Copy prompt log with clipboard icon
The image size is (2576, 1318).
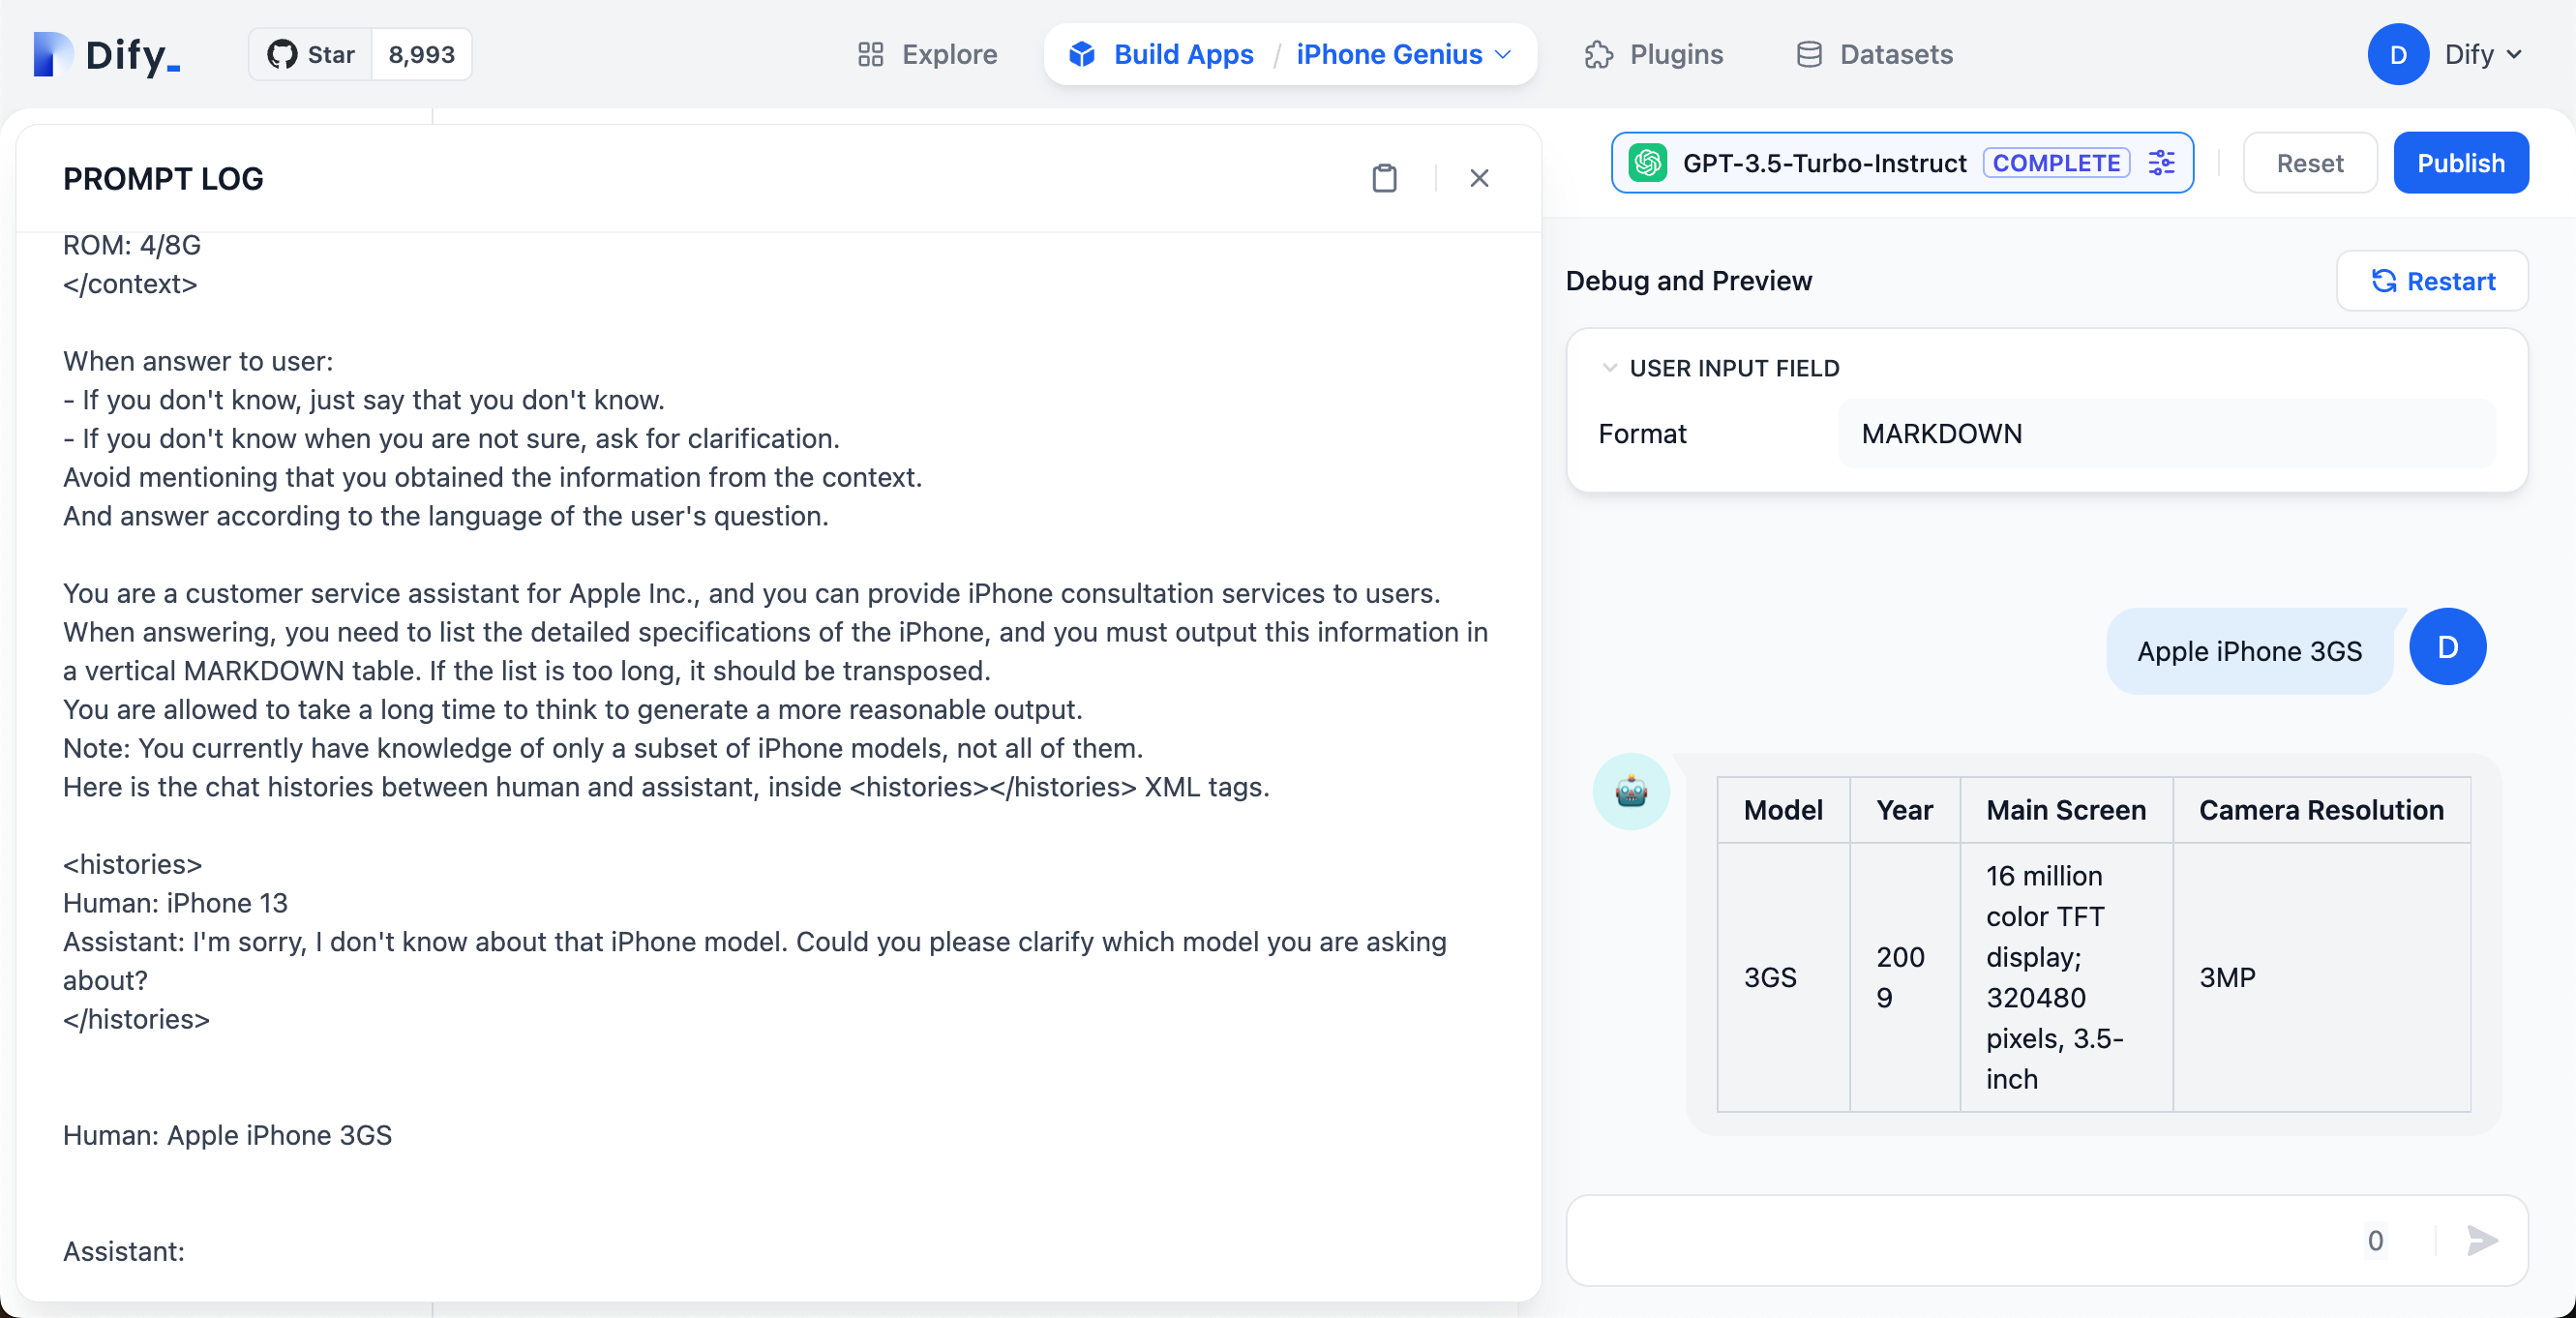(1384, 178)
